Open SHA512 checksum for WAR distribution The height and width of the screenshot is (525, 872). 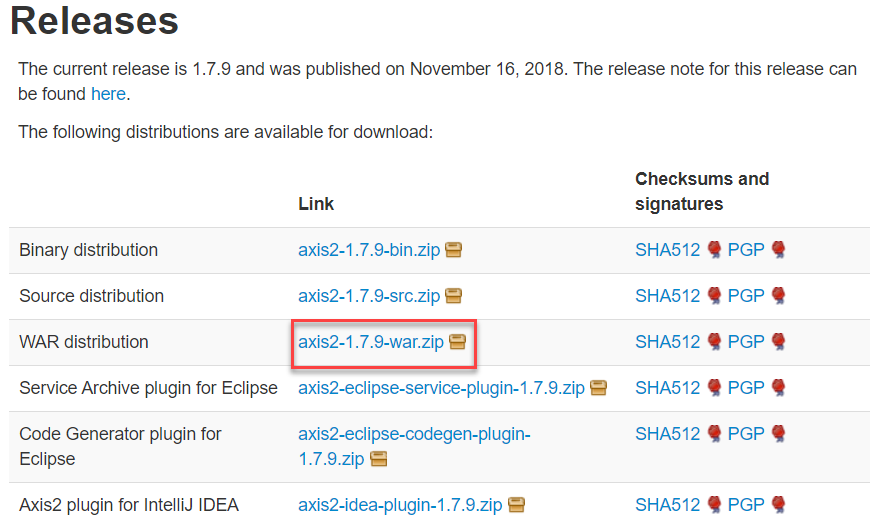click(667, 342)
